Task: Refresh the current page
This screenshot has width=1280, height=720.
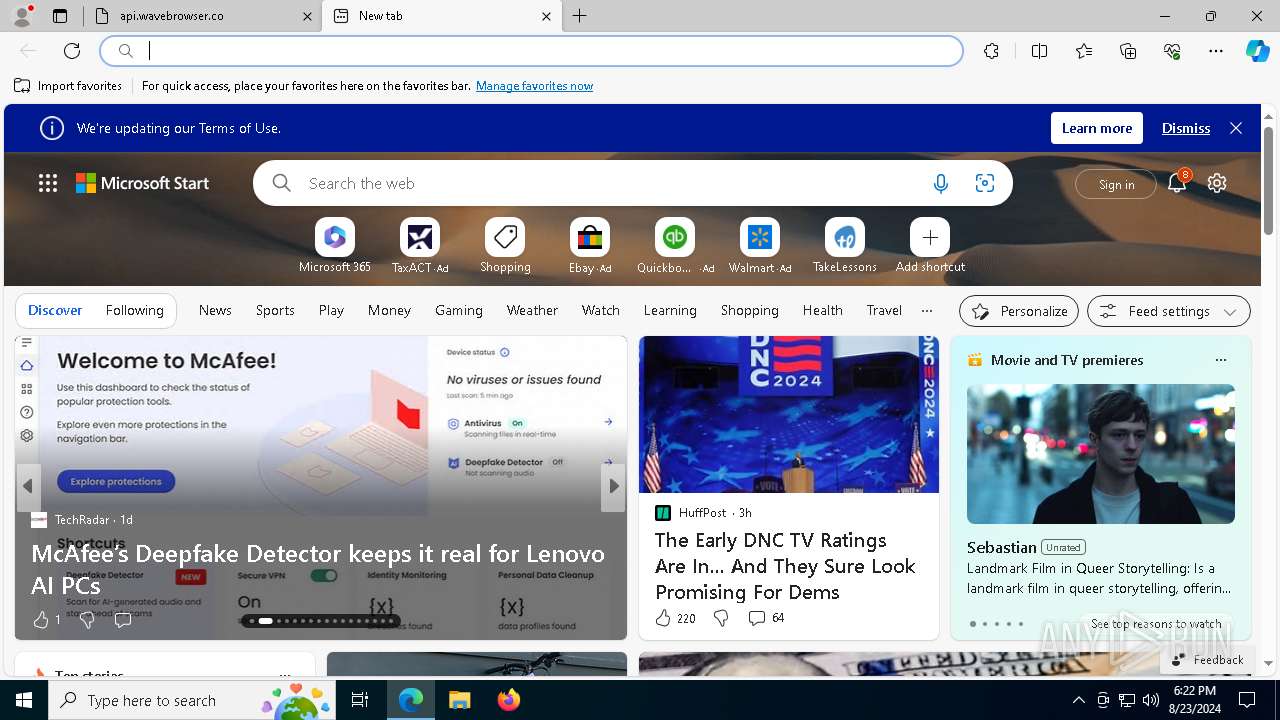Action: point(72,51)
